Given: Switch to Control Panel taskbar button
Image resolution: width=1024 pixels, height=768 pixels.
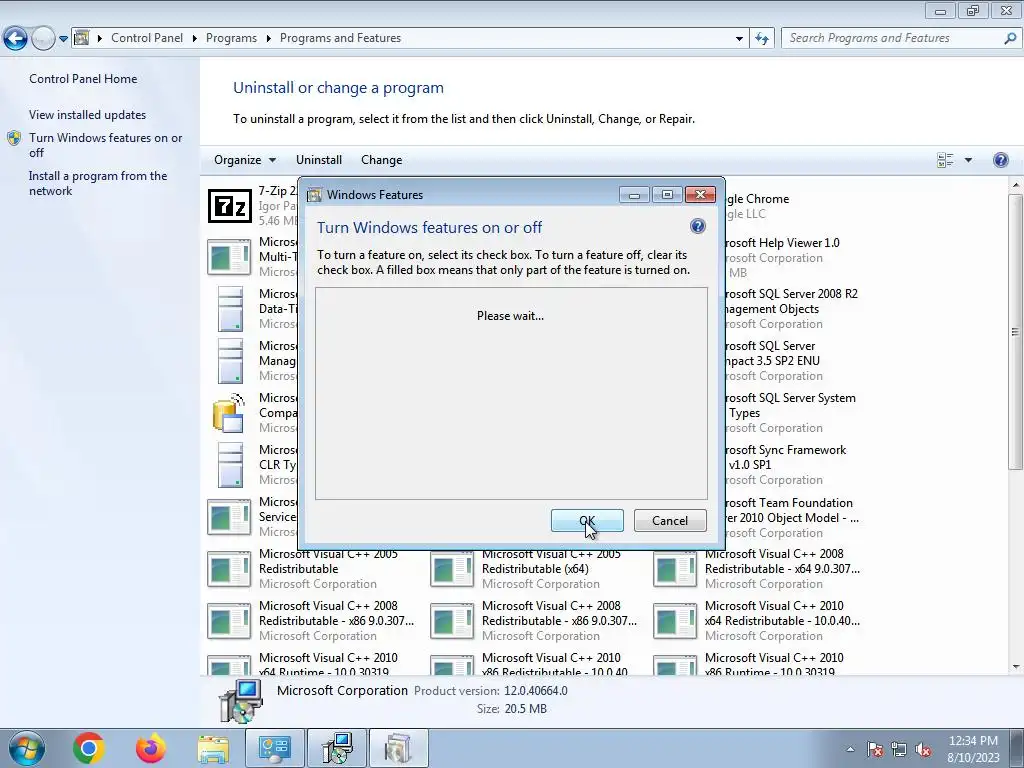Looking at the screenshot, I should click(x=274, y=748).
